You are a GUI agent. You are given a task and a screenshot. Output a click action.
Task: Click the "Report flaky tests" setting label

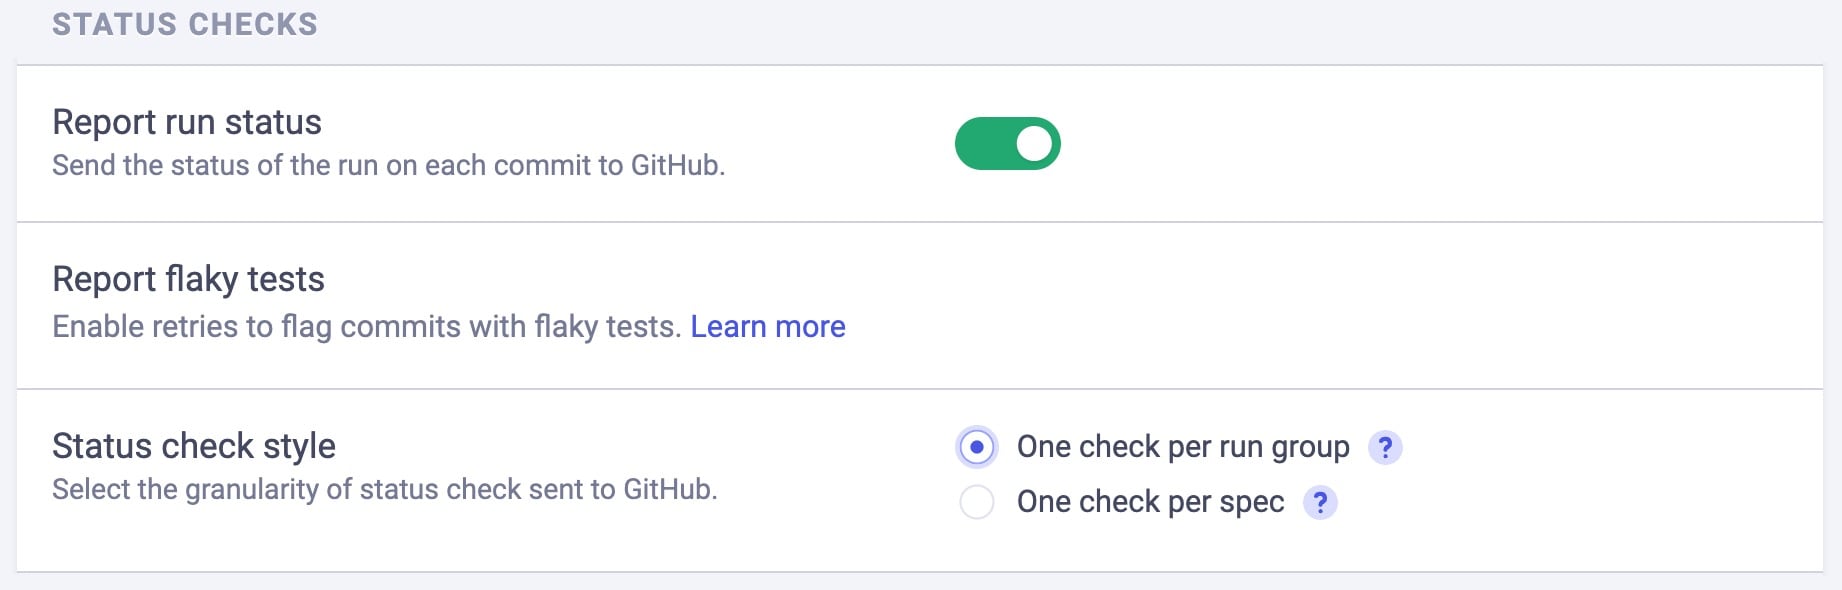coord(189,279)
